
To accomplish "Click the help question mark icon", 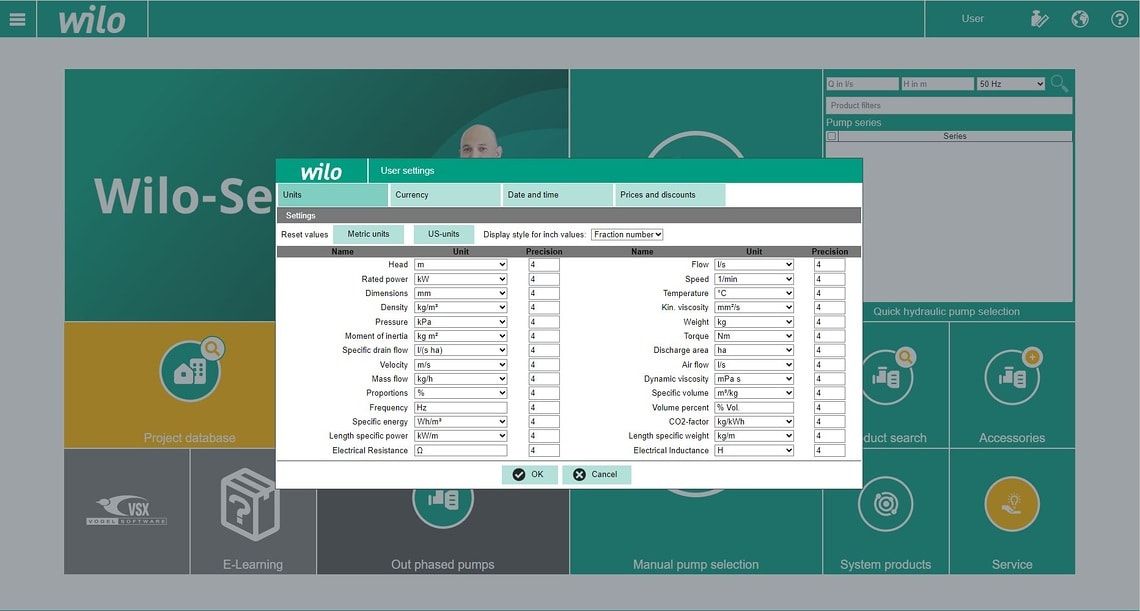I will tap(1119, 19).
